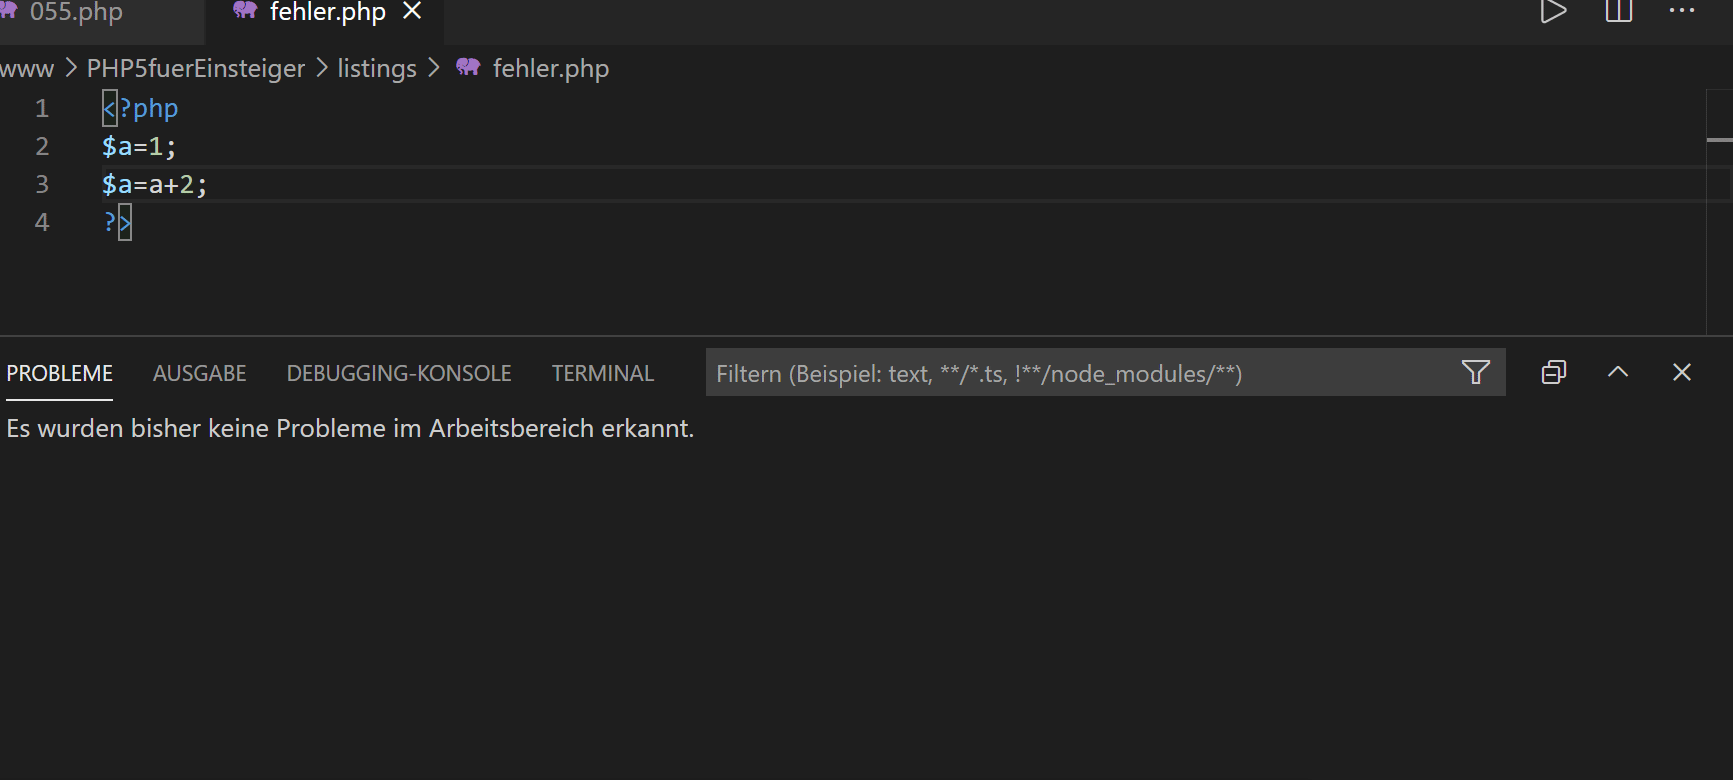Image resolution: width=1733 pixels, height=780 pixels.
Task: Close the fehler.php editor tab
Action: pyautogui.click(x=412, y=12)
